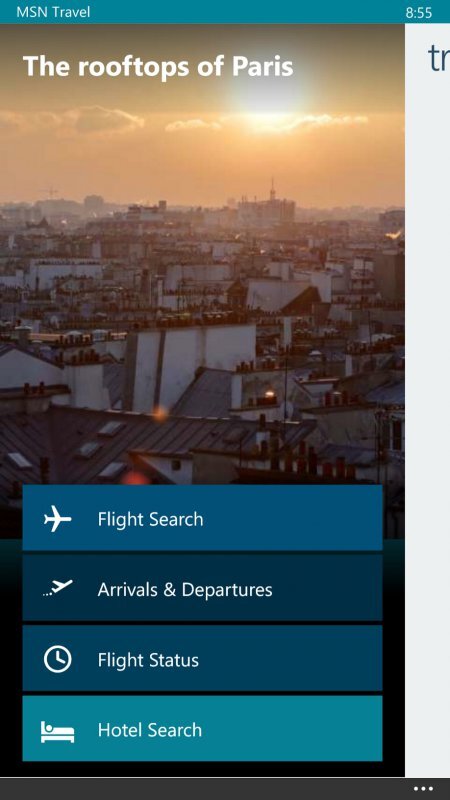Click the 8:55 clock in the status bar

(419, 12)
